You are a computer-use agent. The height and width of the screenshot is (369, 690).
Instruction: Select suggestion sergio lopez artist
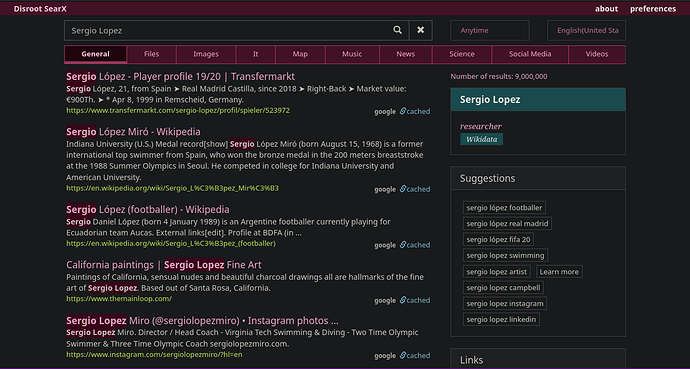coord(496,271)
